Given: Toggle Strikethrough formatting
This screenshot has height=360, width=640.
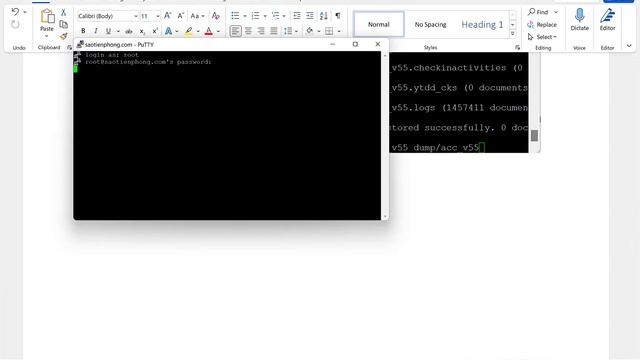Looking at the screenshot, I should 129,31.
